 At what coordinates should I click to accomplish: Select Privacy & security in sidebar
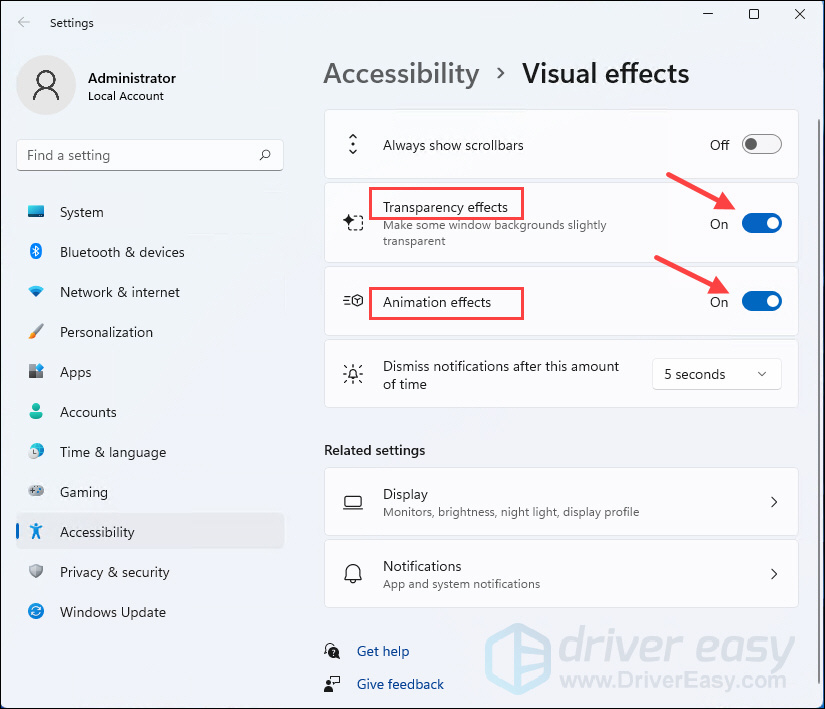coord(150,572)
